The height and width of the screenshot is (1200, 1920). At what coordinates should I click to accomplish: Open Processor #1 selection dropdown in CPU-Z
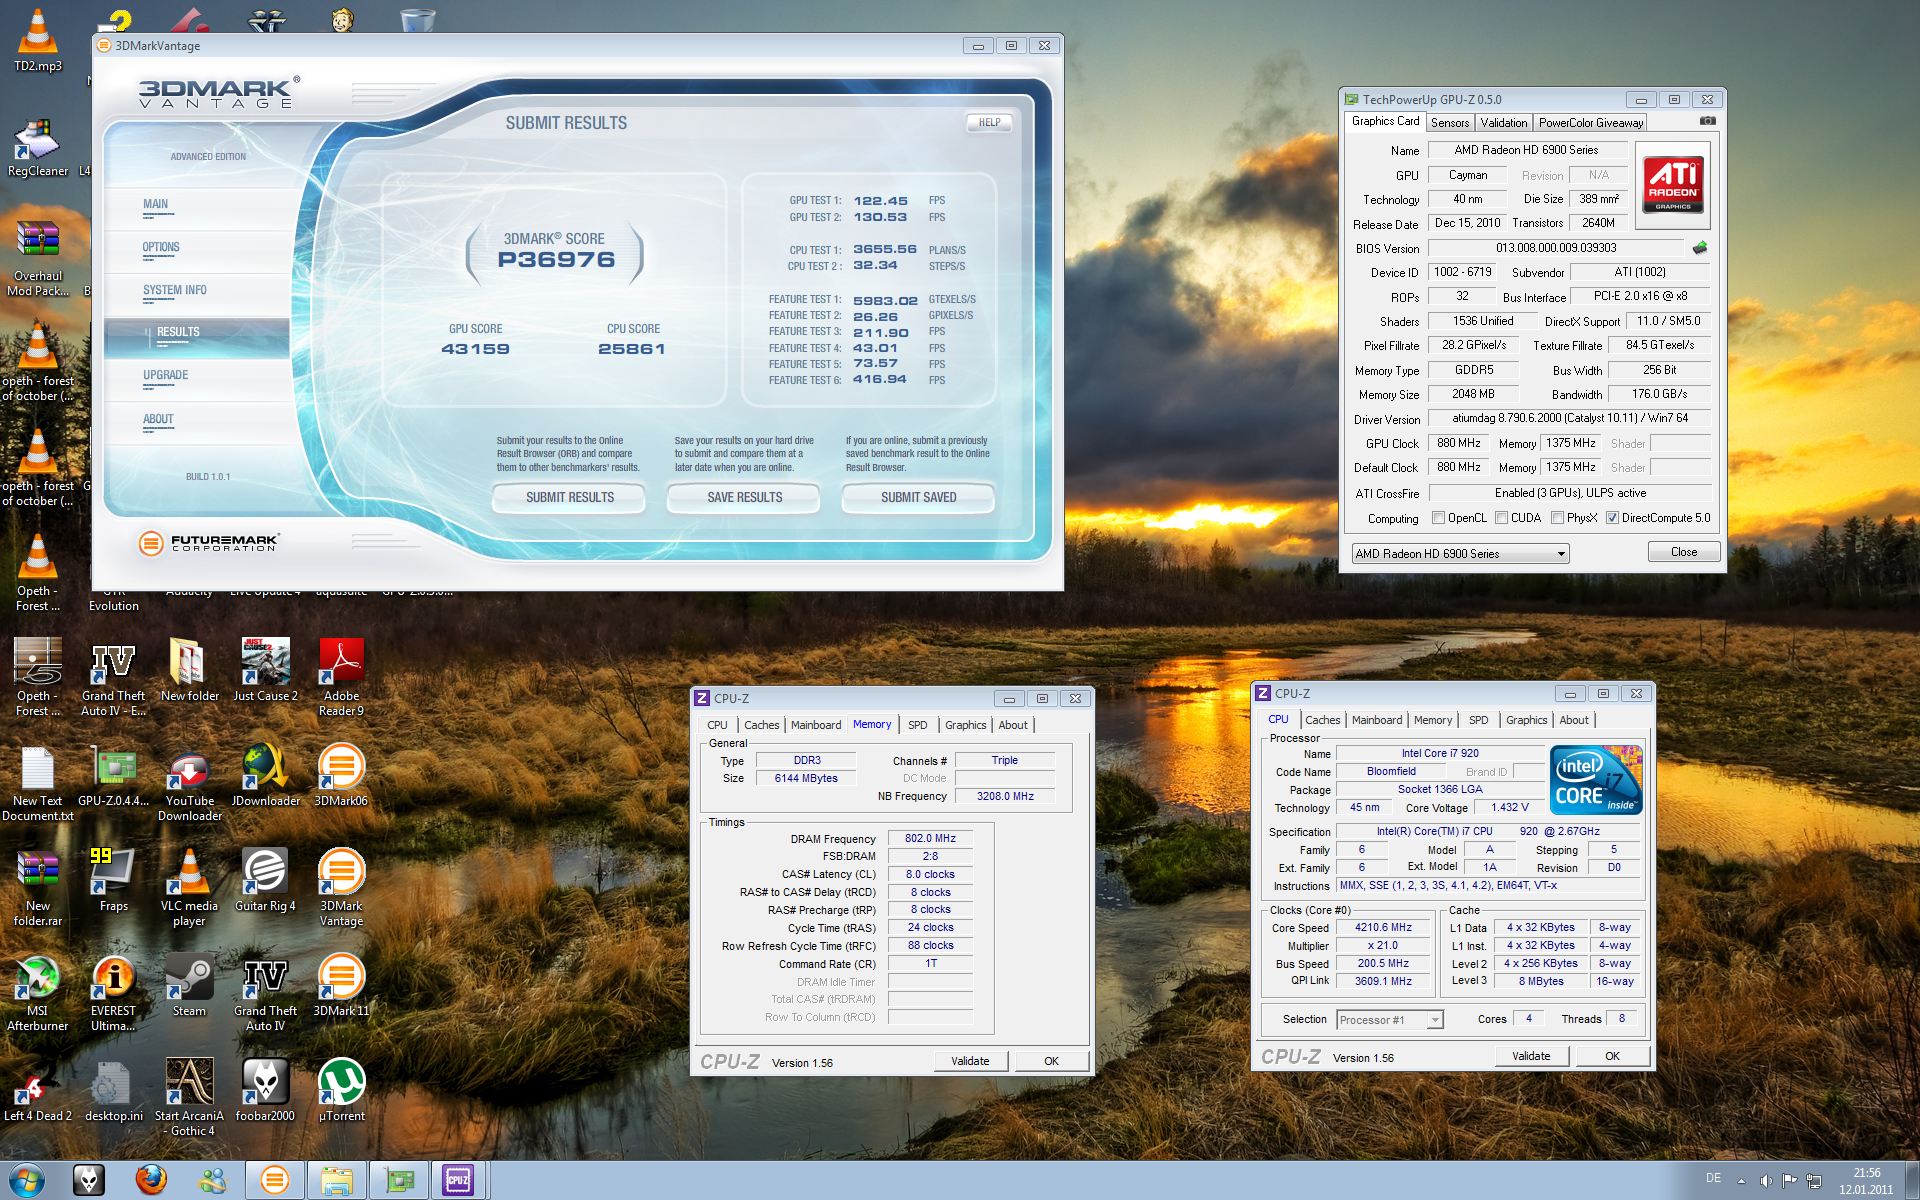(1389, 1020)
